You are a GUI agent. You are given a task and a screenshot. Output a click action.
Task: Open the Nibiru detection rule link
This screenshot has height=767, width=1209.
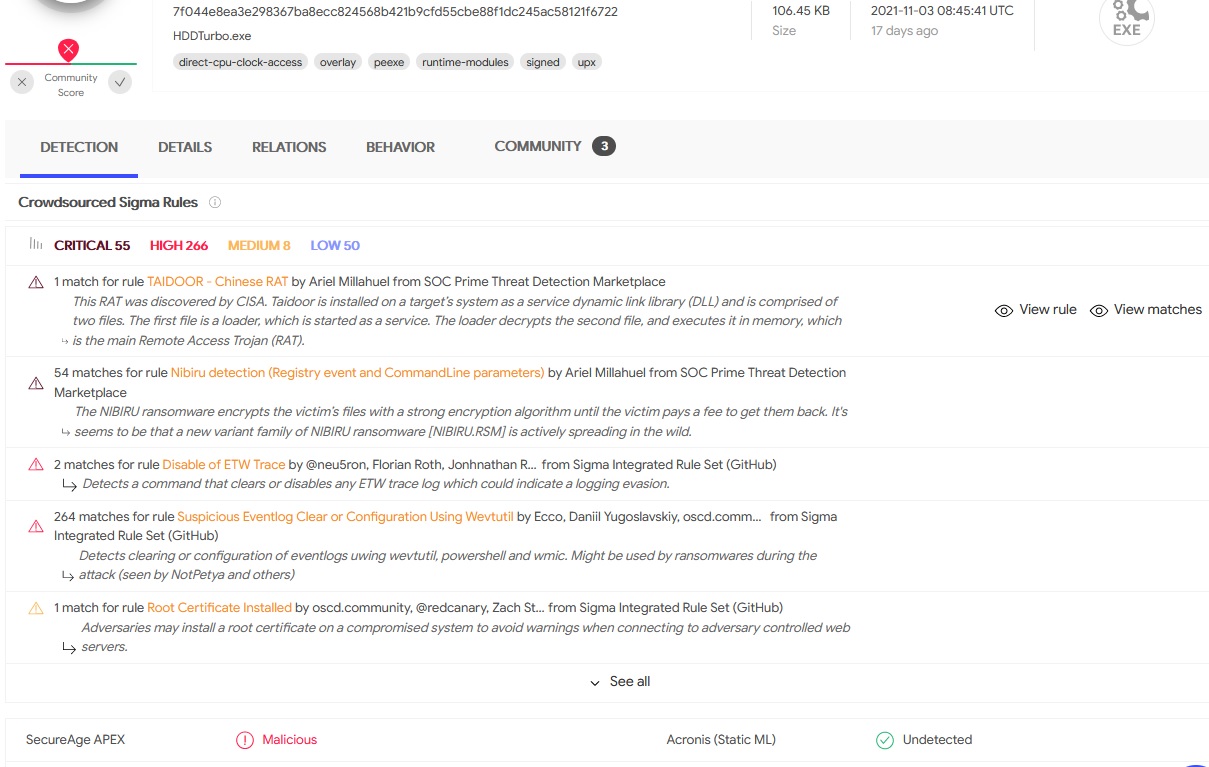[357, 372]
